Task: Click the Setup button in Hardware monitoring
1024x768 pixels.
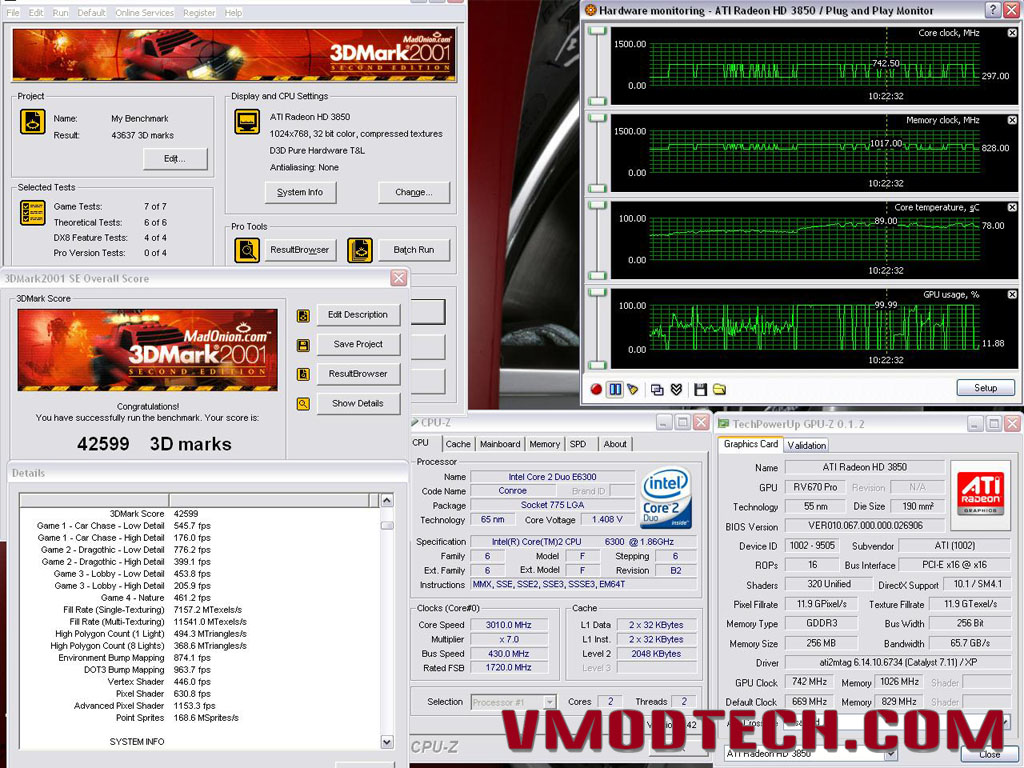Action: click(985, 388)
